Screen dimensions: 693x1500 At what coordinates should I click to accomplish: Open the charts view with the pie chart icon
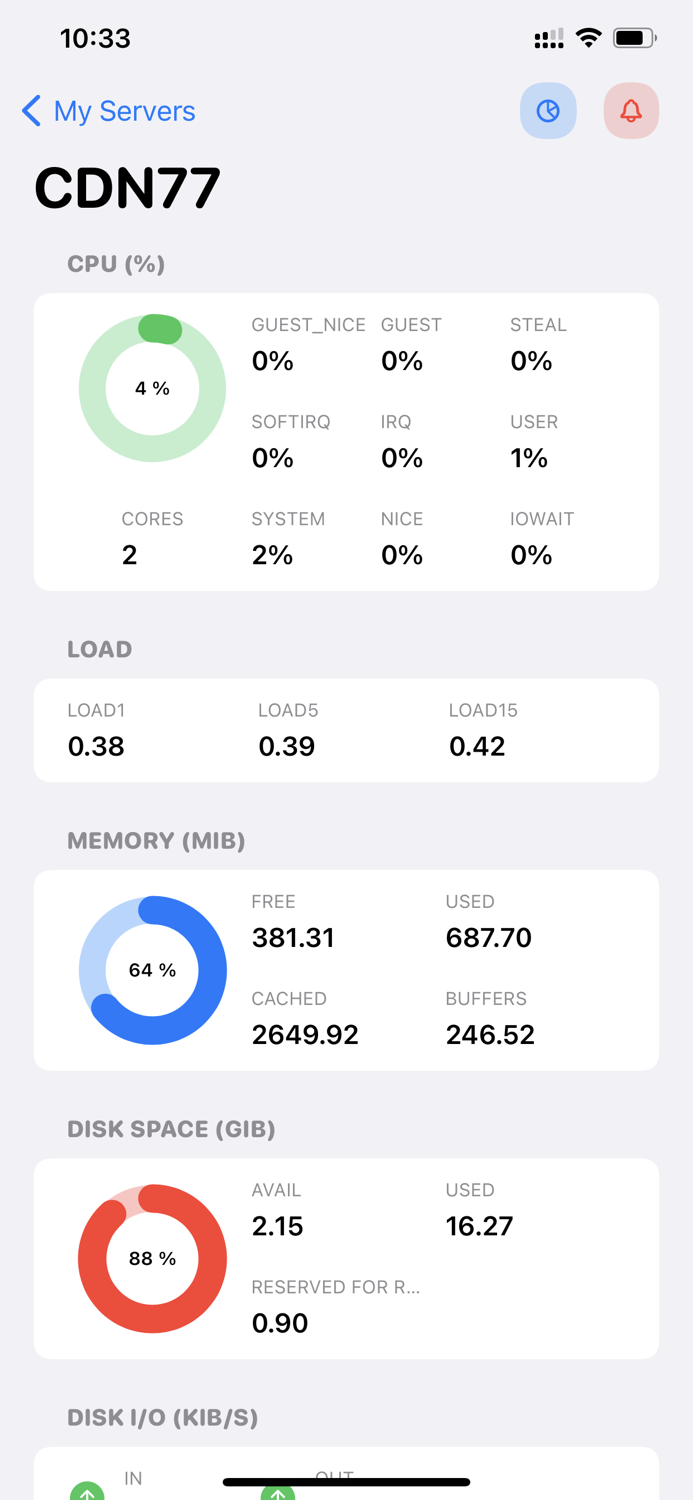[548, 111]
